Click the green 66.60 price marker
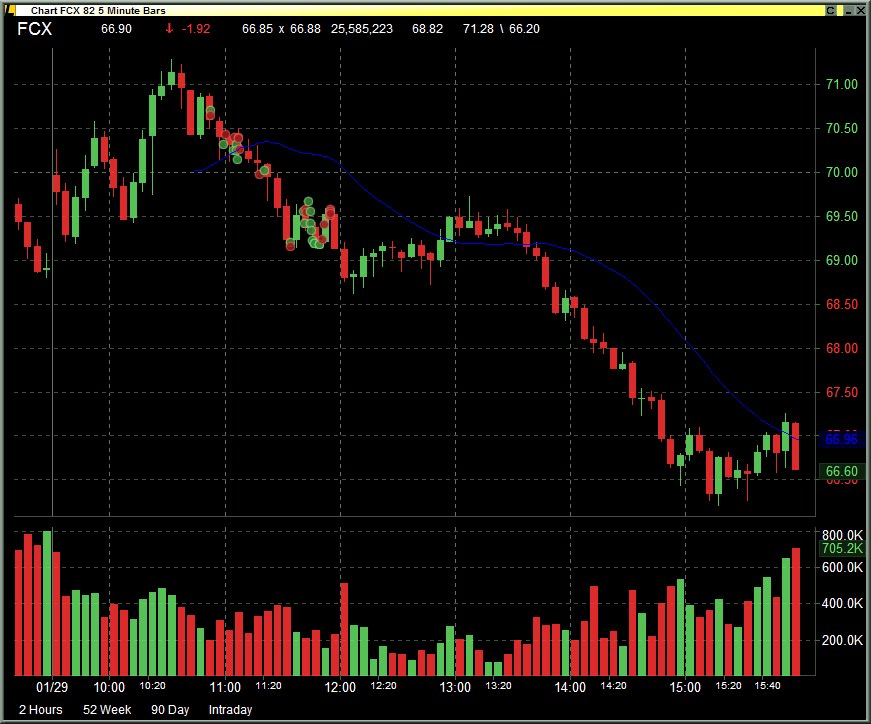 coord(842,472)
